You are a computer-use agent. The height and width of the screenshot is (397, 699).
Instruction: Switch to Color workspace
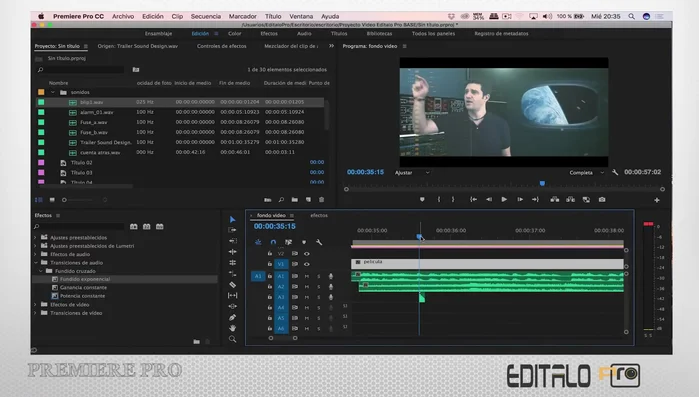[234, 33]
